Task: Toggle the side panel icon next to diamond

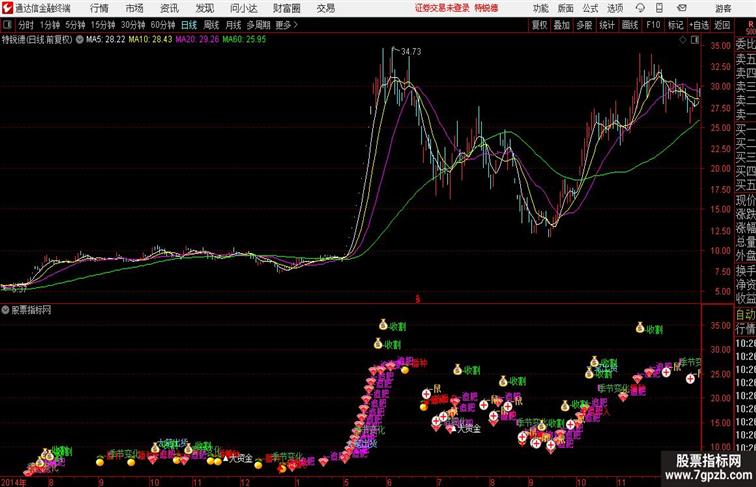Action: 695,40
